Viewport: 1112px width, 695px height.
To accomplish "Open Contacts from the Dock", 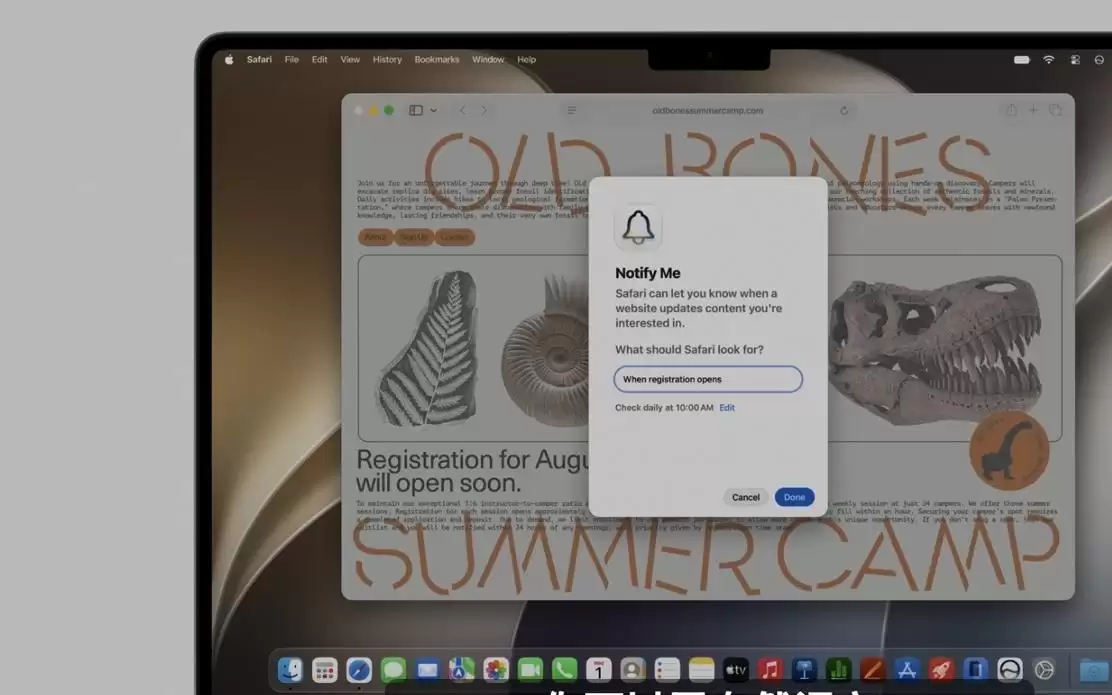I will tap(633, 669).
